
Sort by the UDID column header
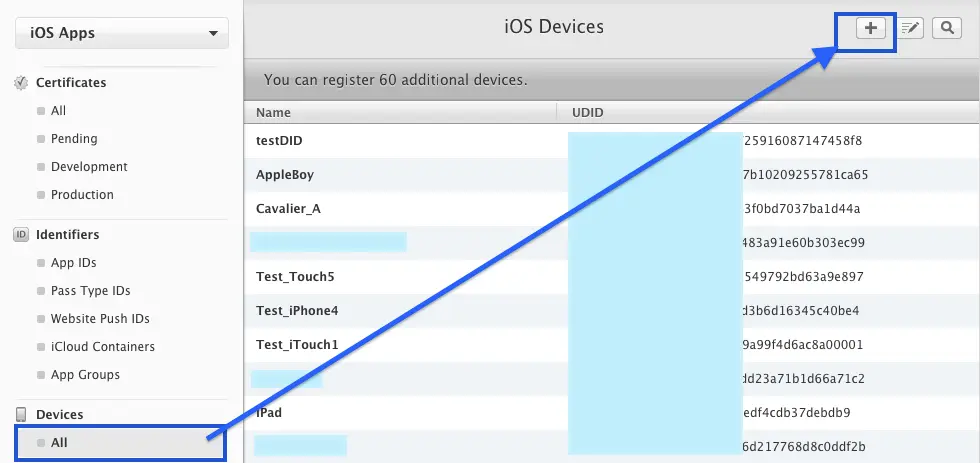click(x=768, y=113)
